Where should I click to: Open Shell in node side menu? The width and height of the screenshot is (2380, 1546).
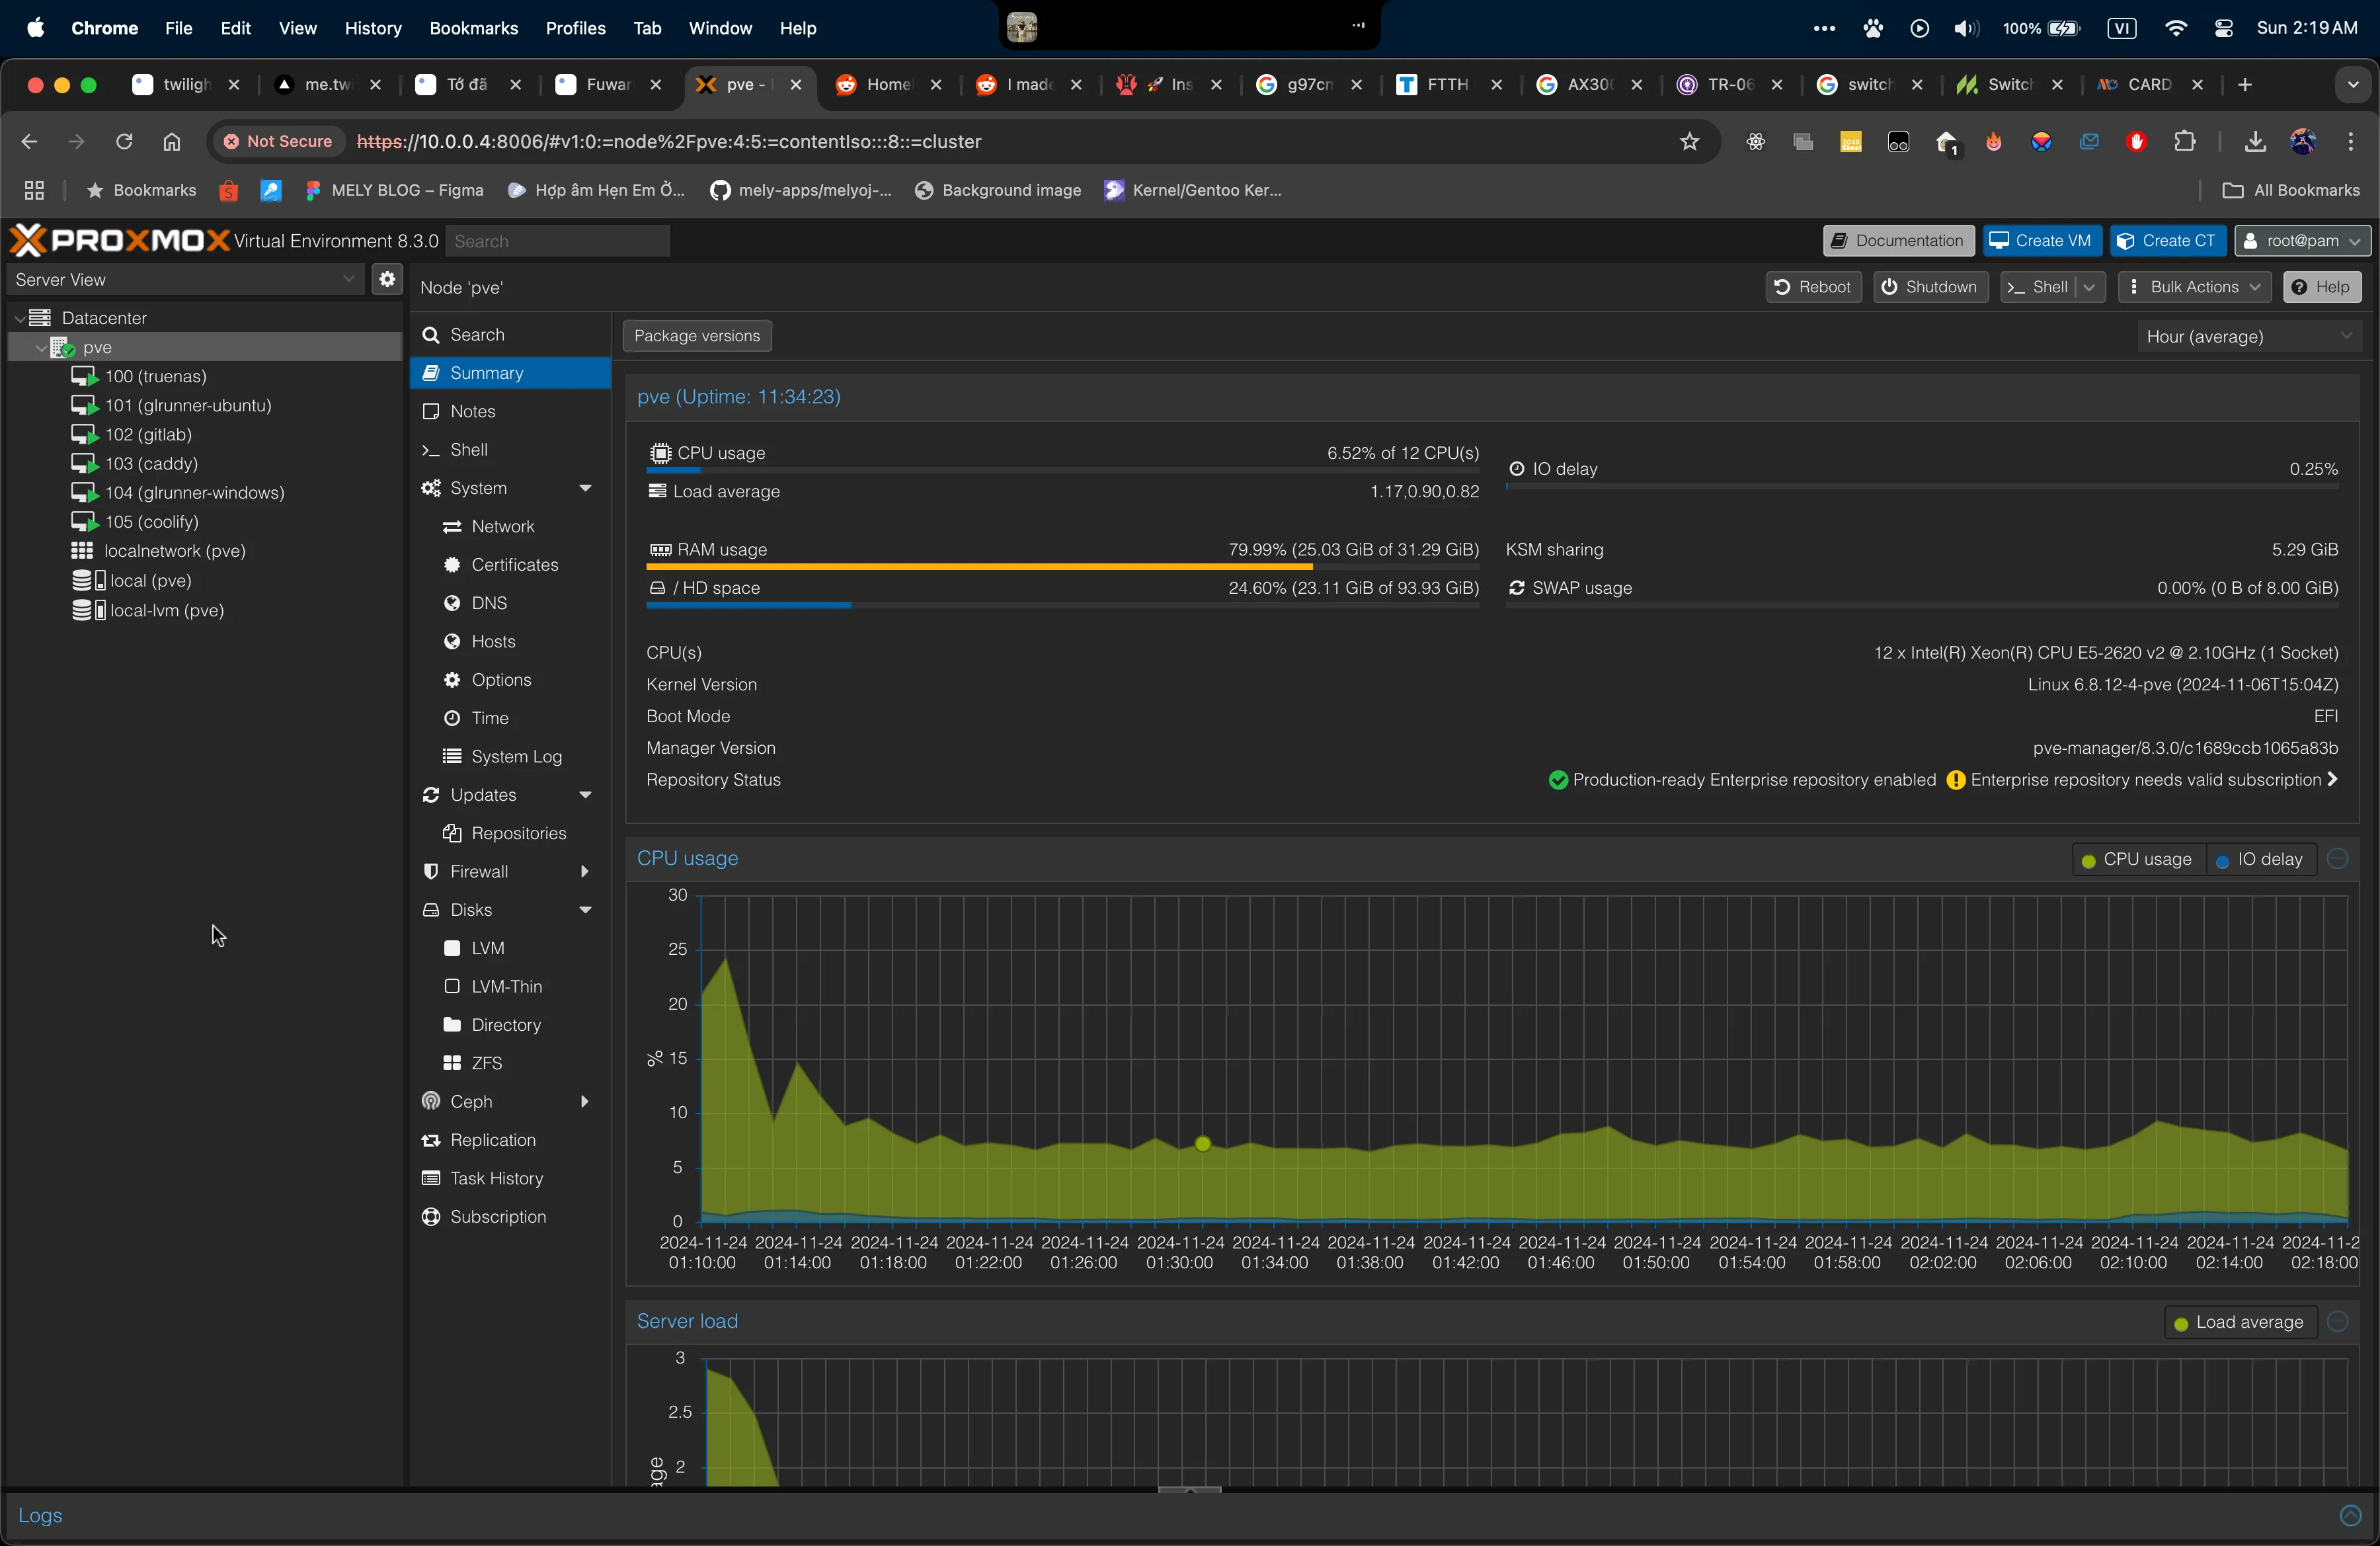[510, 450]
